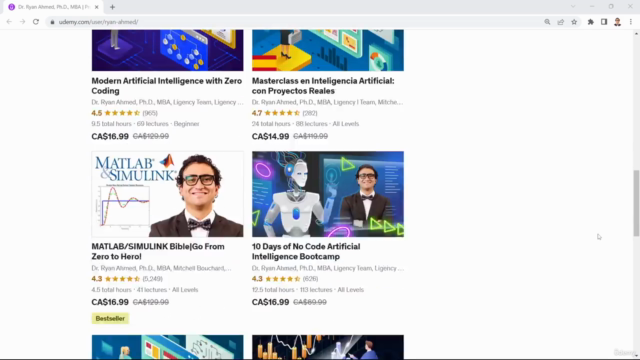Viewport: 640px width, 360px height.
Task: Close the Dr. Ryan Ahmed tab
Action: [x=97, y=7]
